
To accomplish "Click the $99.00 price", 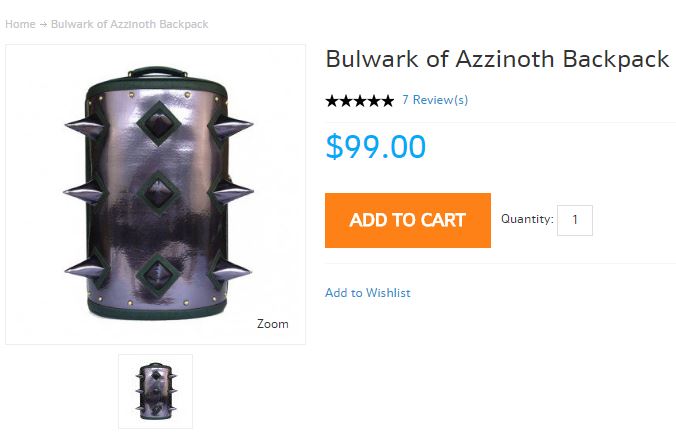I will click(x=376, y=147).
